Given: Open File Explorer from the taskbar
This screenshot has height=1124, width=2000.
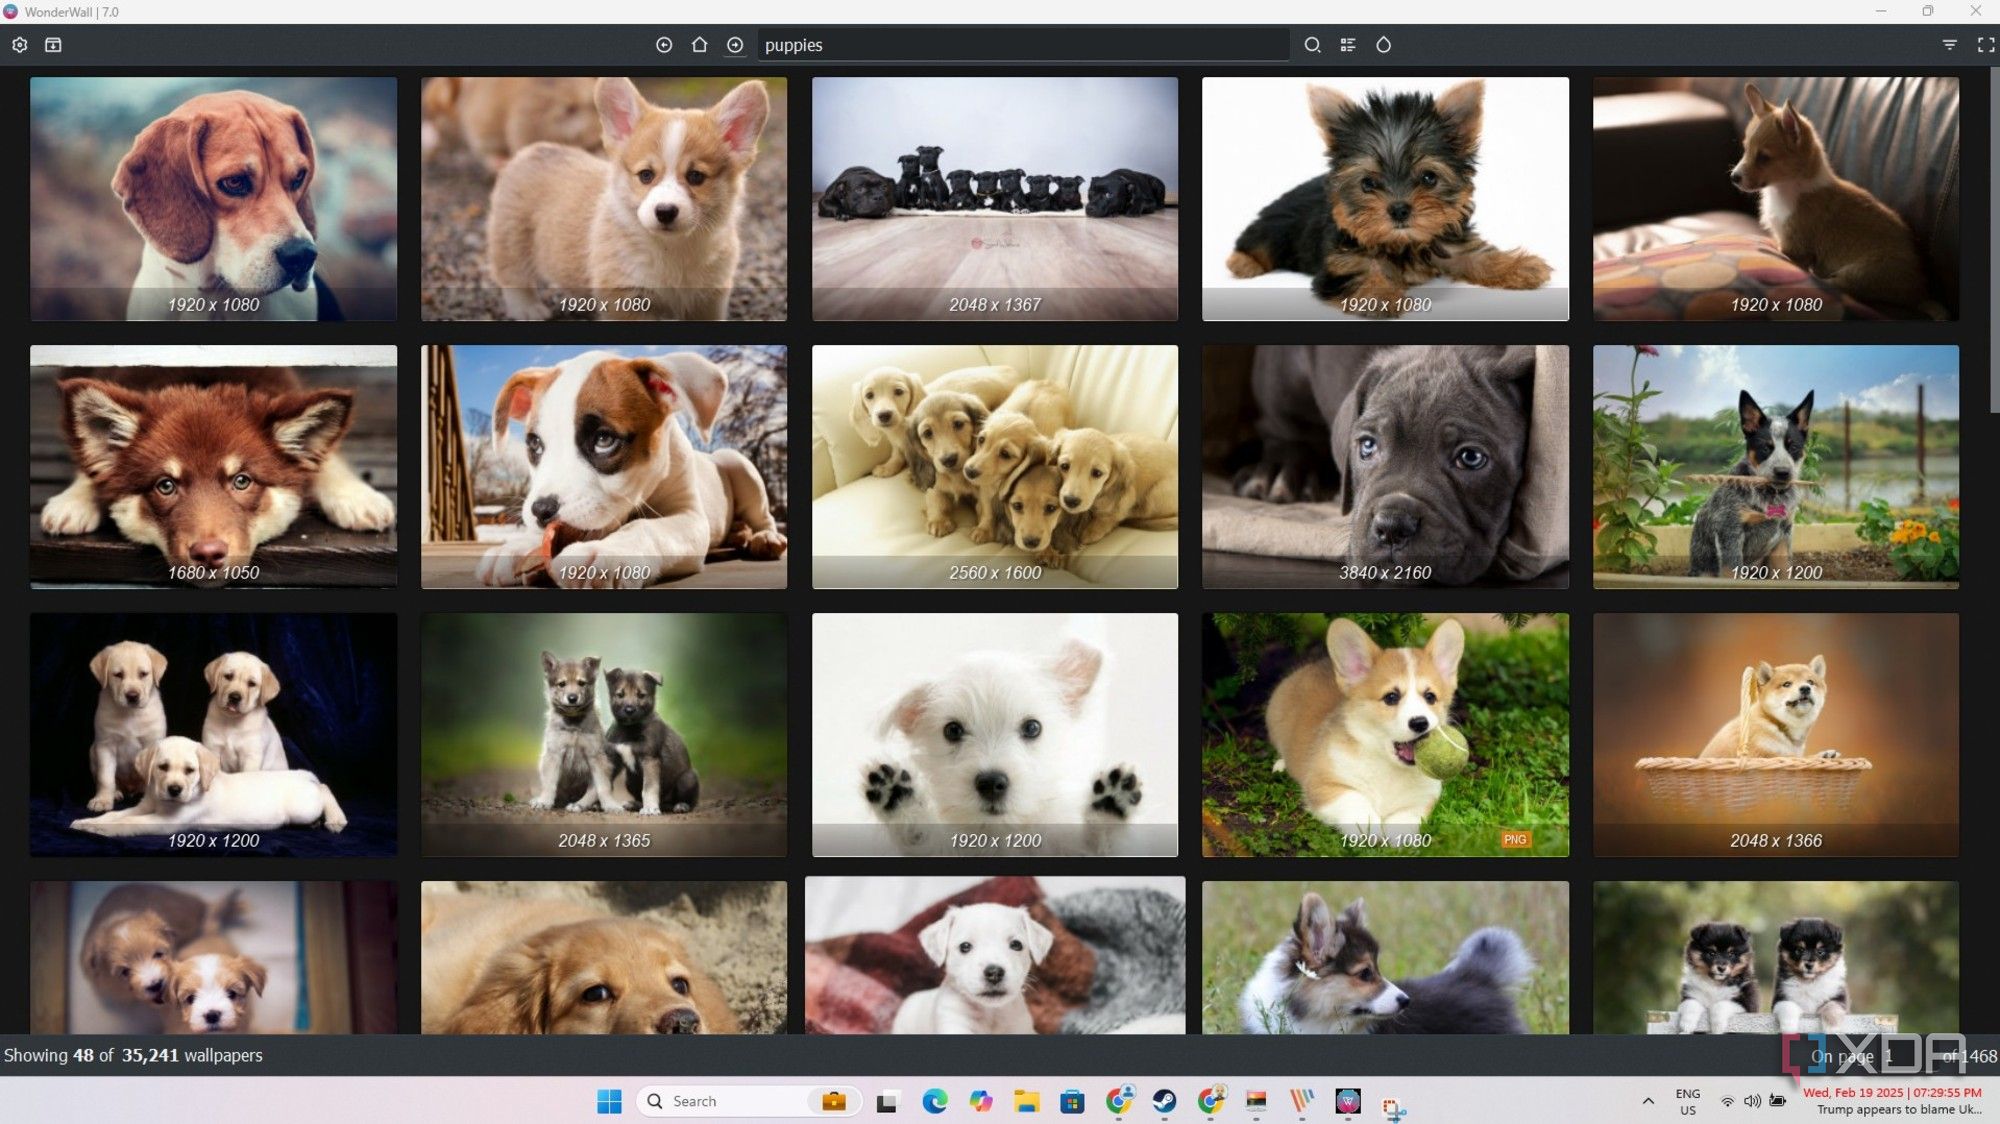Looking at the screenshot, I should 1026,1102.
